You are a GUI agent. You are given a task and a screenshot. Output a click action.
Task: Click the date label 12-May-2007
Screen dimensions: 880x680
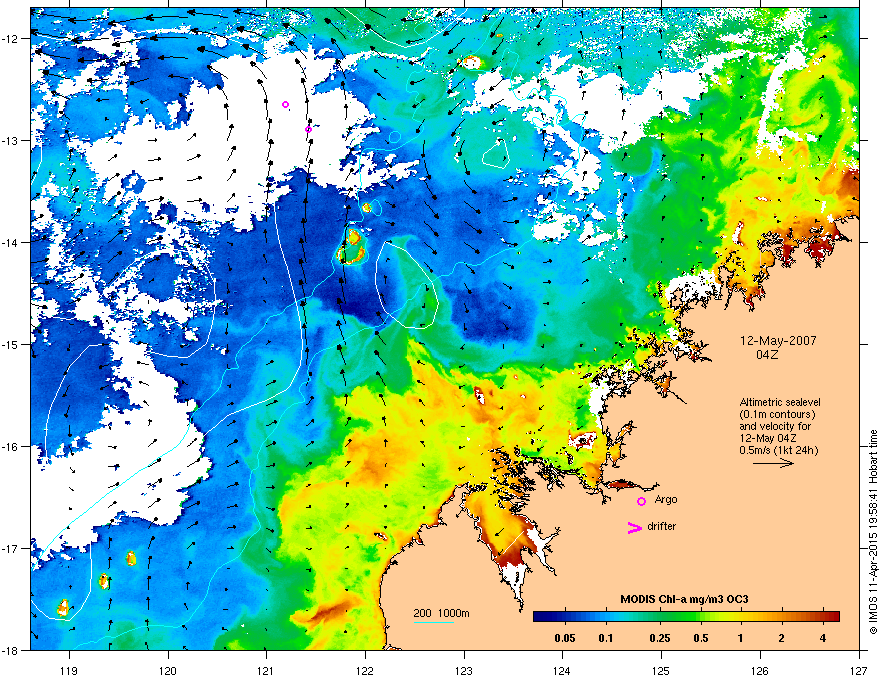(x=778, y=341)
